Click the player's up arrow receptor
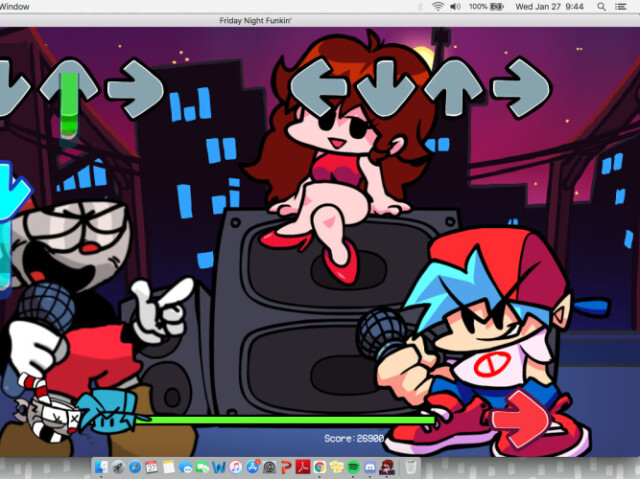640x479 pixels. [x=452, y=88]
